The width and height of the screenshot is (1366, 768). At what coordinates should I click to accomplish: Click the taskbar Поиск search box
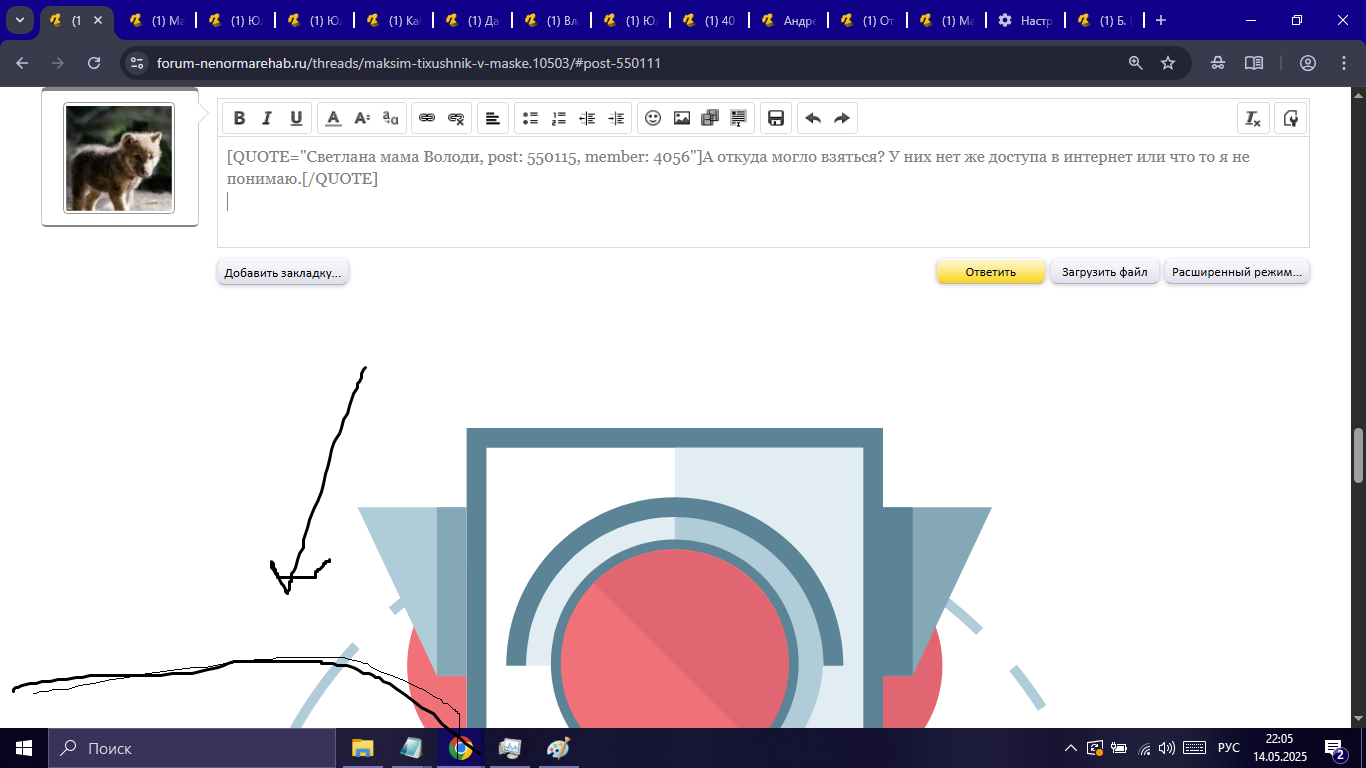coord(192,748)
